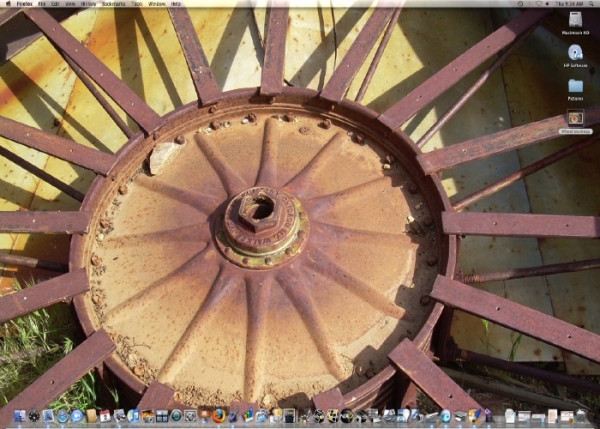Open Safari compass icon in dock
600x429 pixels.
pyautogui.click(x=62, y=416)
